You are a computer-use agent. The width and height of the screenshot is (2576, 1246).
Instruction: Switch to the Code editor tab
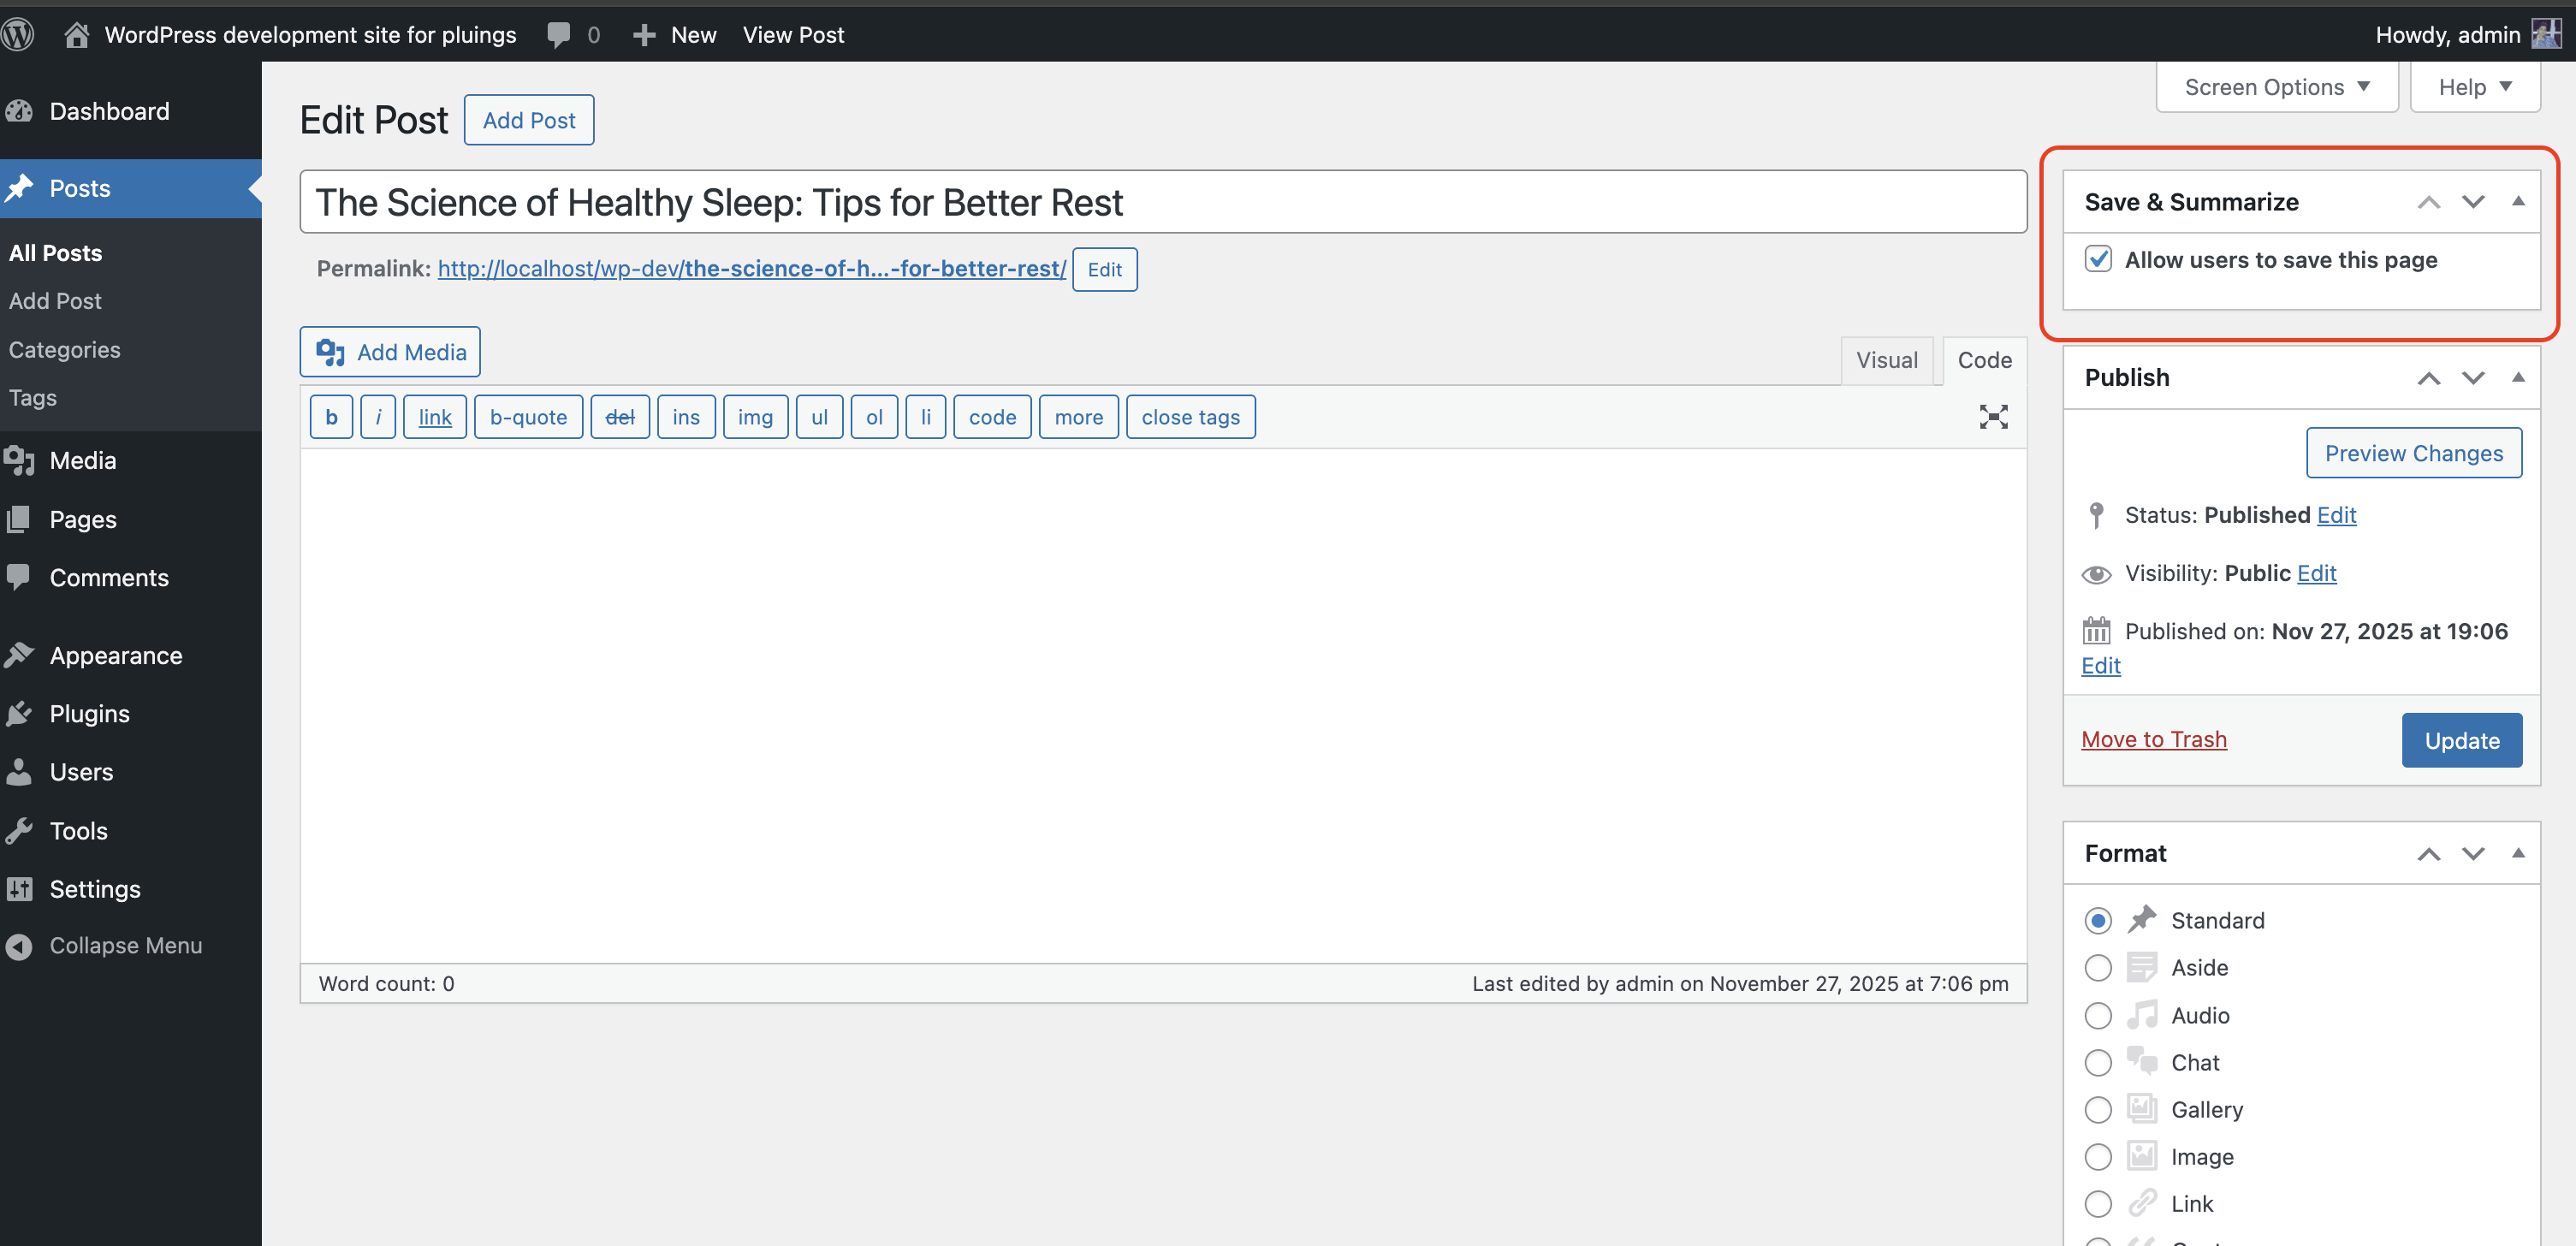(x=1984, y=360)
